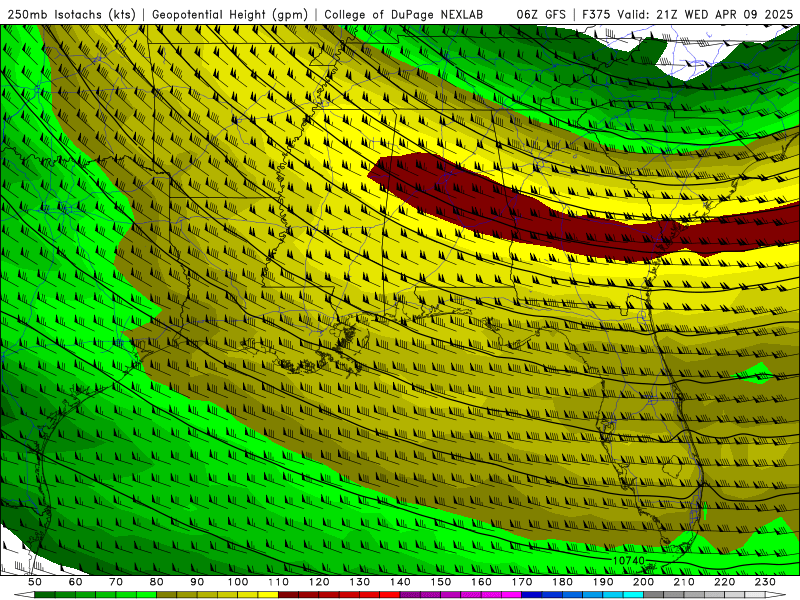
Task: Pick the dark red swatch below 110
Action: 289,595
